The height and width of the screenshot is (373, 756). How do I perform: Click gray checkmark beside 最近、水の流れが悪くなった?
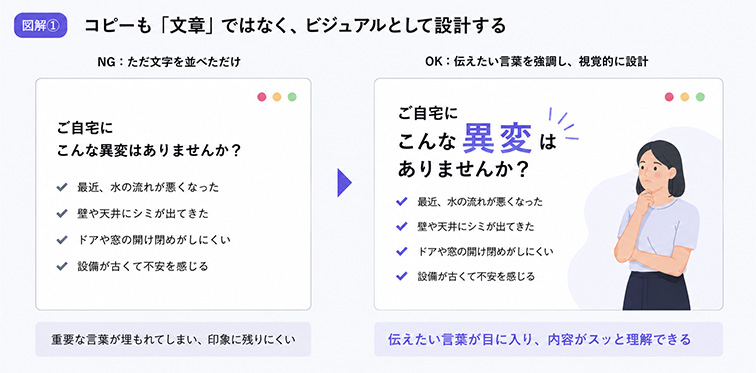coord(62,187)
